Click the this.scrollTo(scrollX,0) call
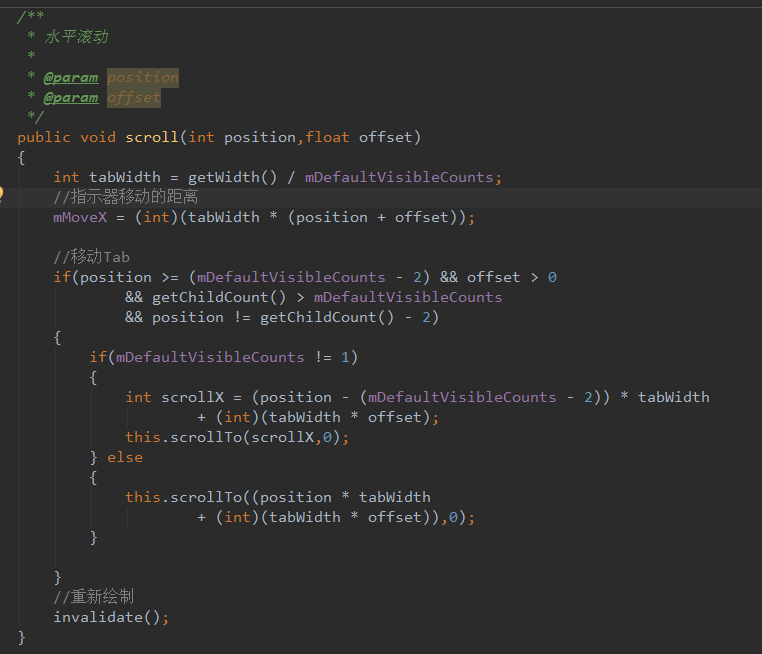Image resolution: width=762 pixels, height=654 pixels. point(237,437)
